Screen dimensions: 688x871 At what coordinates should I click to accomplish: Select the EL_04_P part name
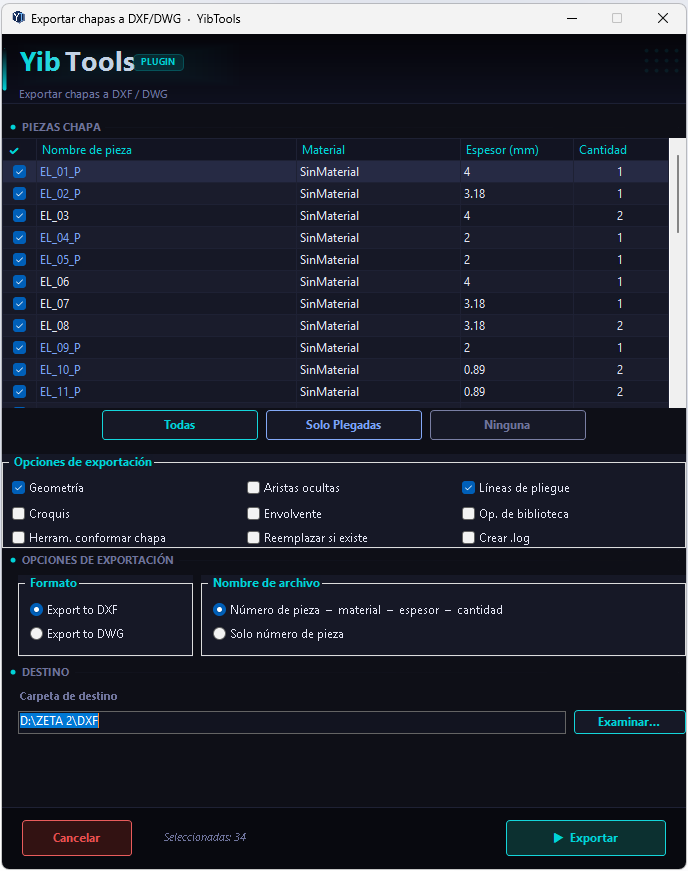60,238
